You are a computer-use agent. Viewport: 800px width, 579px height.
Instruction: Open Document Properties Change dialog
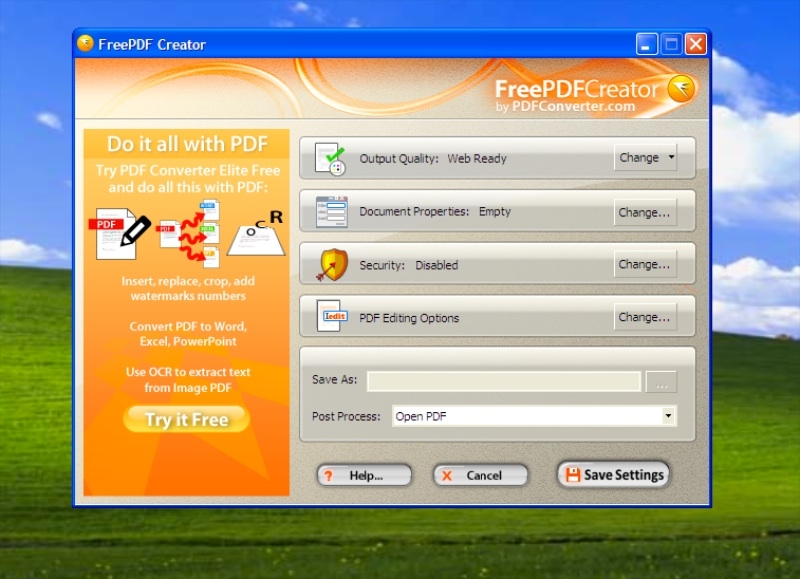[x=645, y=212]
